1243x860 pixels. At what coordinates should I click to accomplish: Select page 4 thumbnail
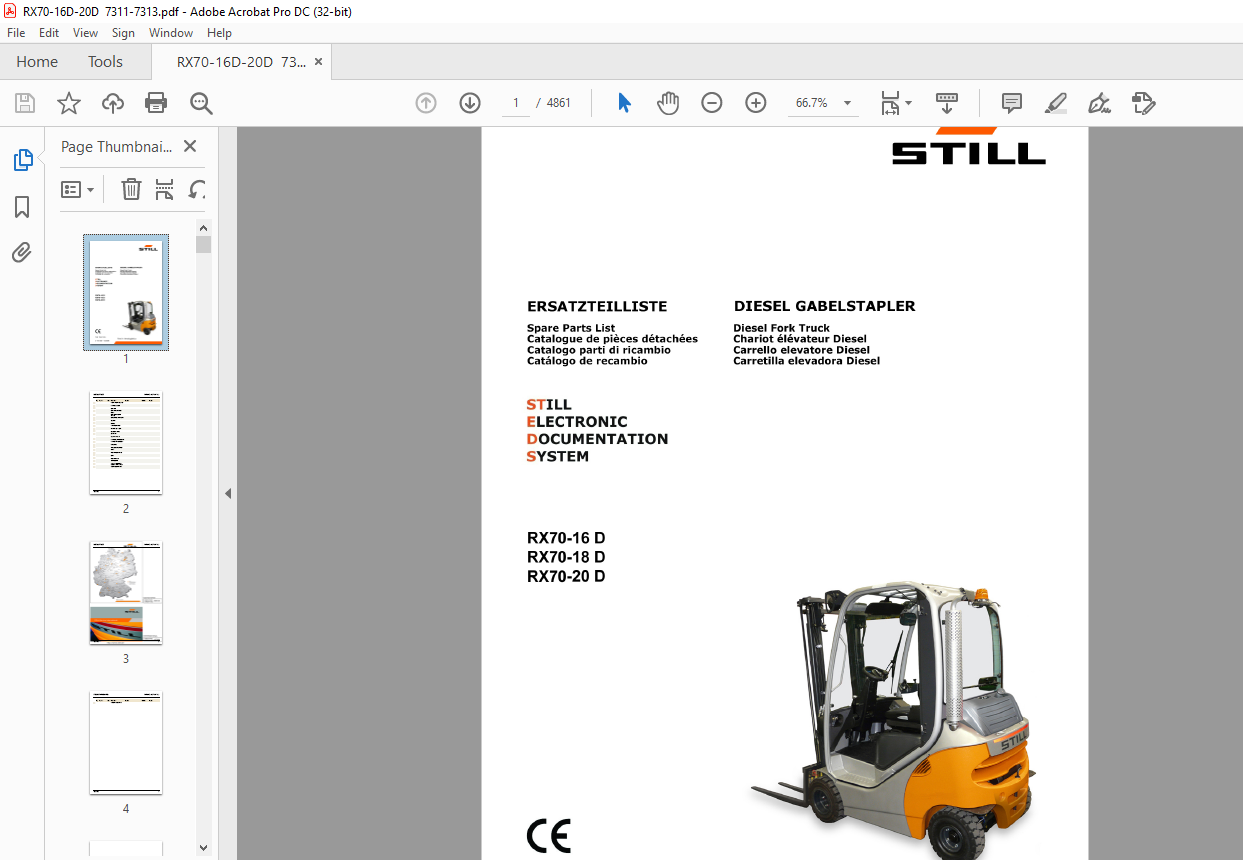126,743
